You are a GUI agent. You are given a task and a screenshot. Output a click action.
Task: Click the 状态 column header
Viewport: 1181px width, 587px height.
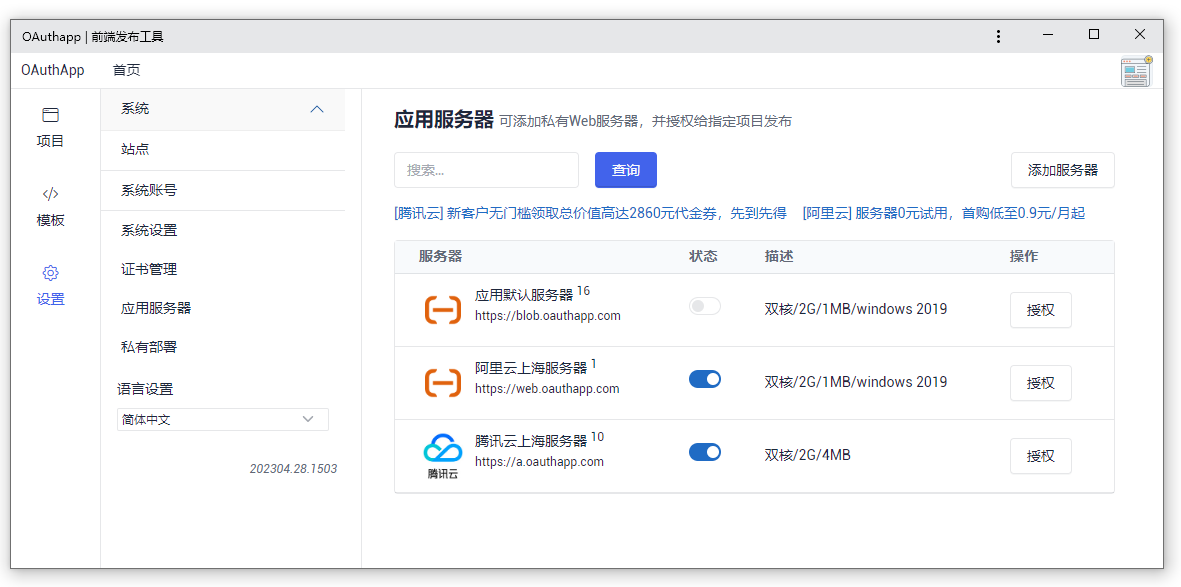point(703,257)
